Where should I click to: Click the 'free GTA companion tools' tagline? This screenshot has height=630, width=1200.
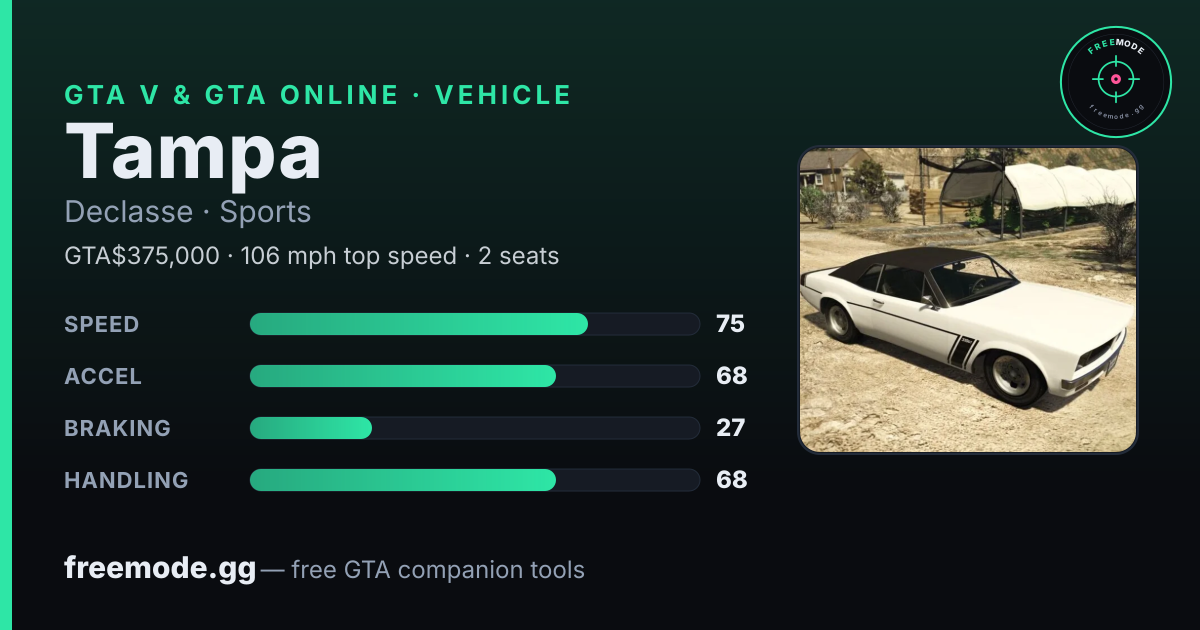(x=438, y=570)
